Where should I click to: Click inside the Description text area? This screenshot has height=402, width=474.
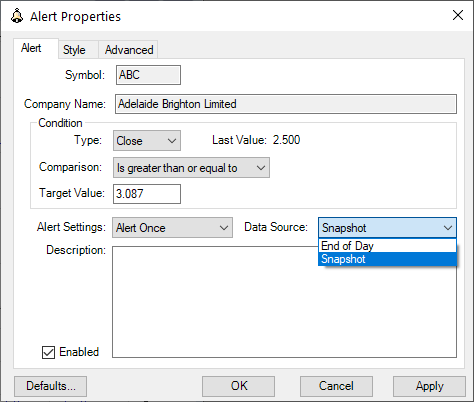(284, 302)
